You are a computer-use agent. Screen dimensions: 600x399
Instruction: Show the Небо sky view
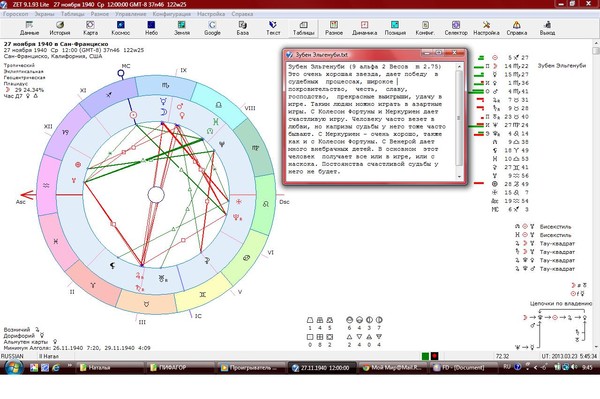coord(151,28)
